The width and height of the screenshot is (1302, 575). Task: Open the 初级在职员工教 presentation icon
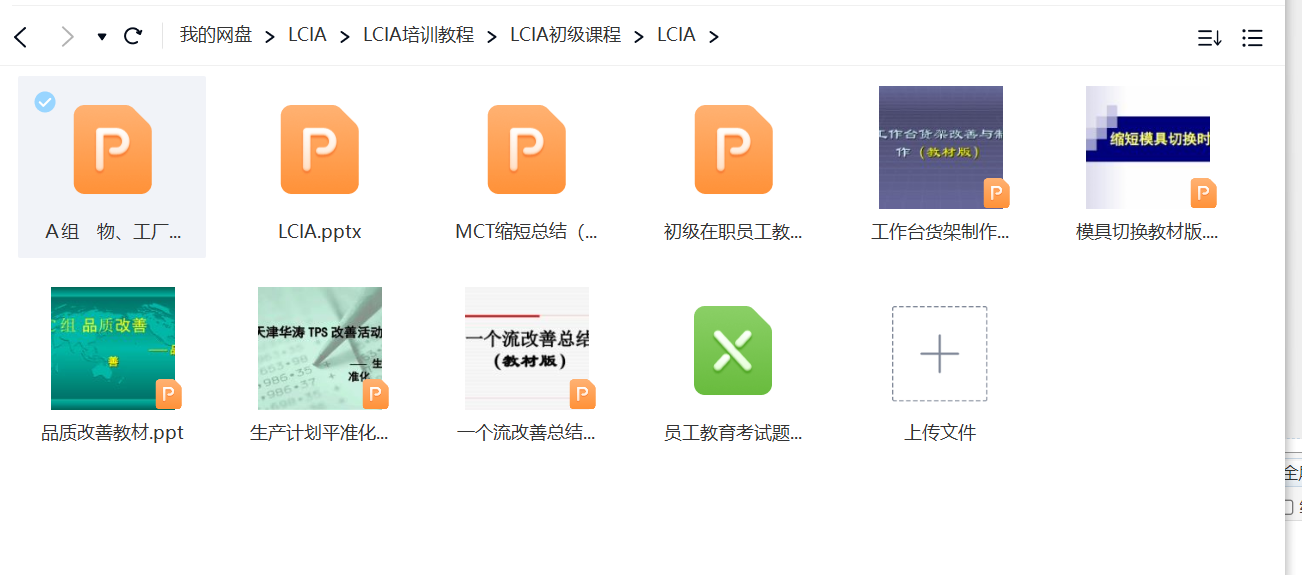click(x=733, y=149)
